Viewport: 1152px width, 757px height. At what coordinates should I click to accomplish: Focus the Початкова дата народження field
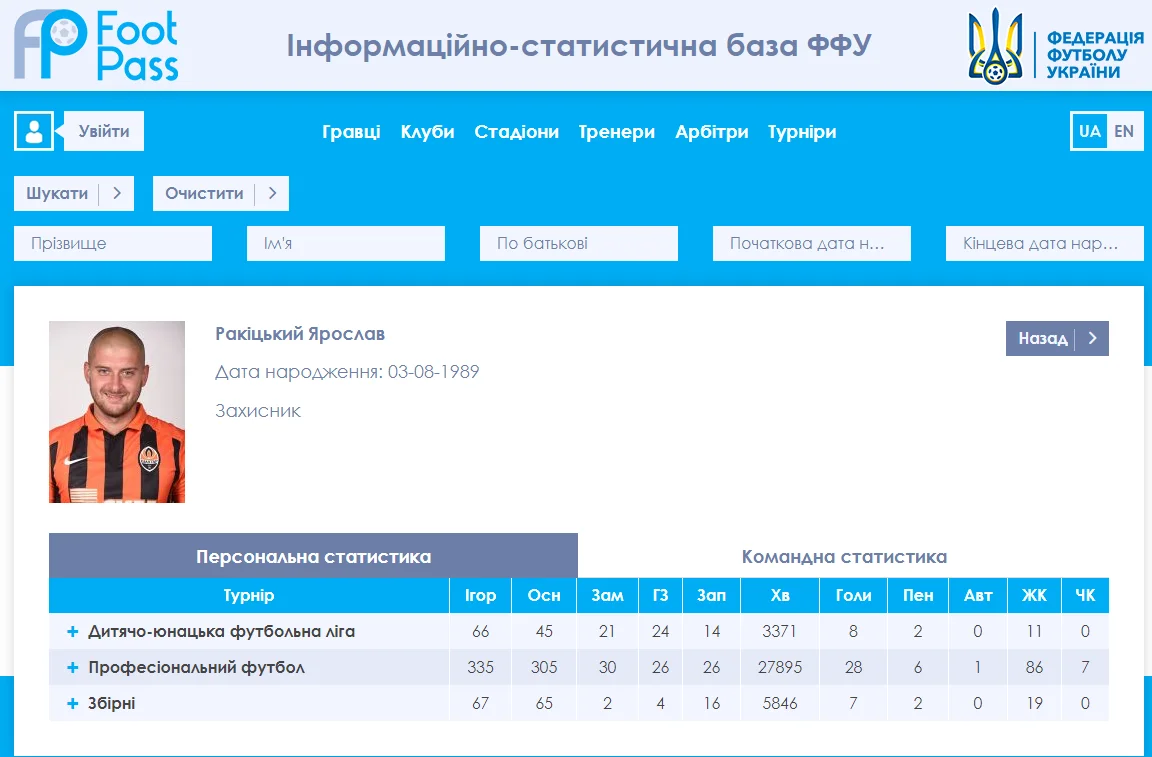[811, 243]
